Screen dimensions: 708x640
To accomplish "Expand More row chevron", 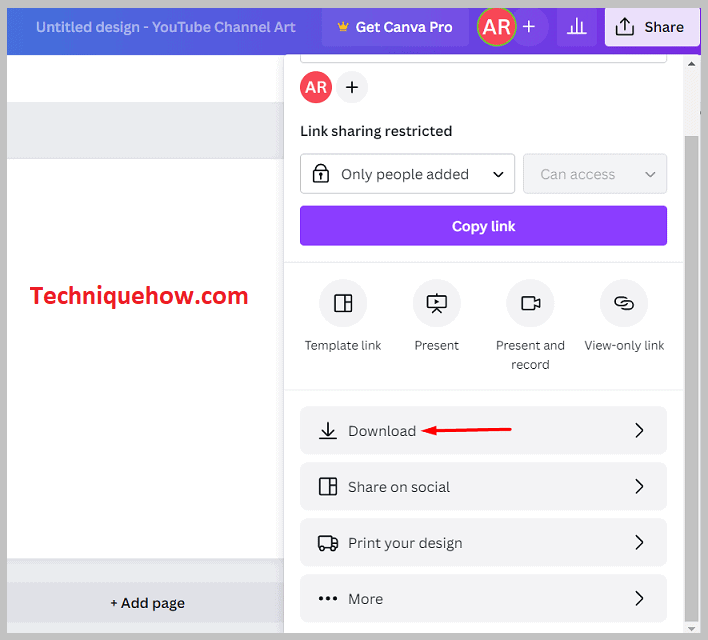I will click(639, 598).
